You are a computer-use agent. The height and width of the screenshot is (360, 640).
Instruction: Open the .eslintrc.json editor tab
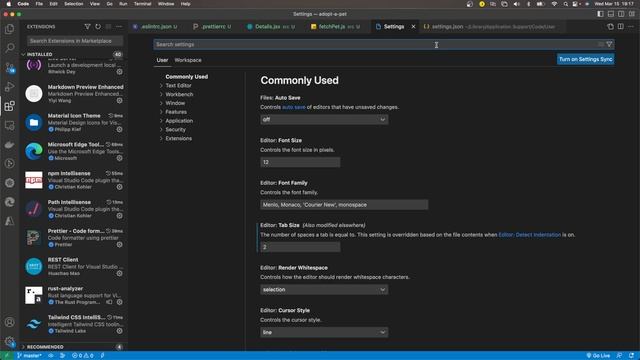(156, 27)
